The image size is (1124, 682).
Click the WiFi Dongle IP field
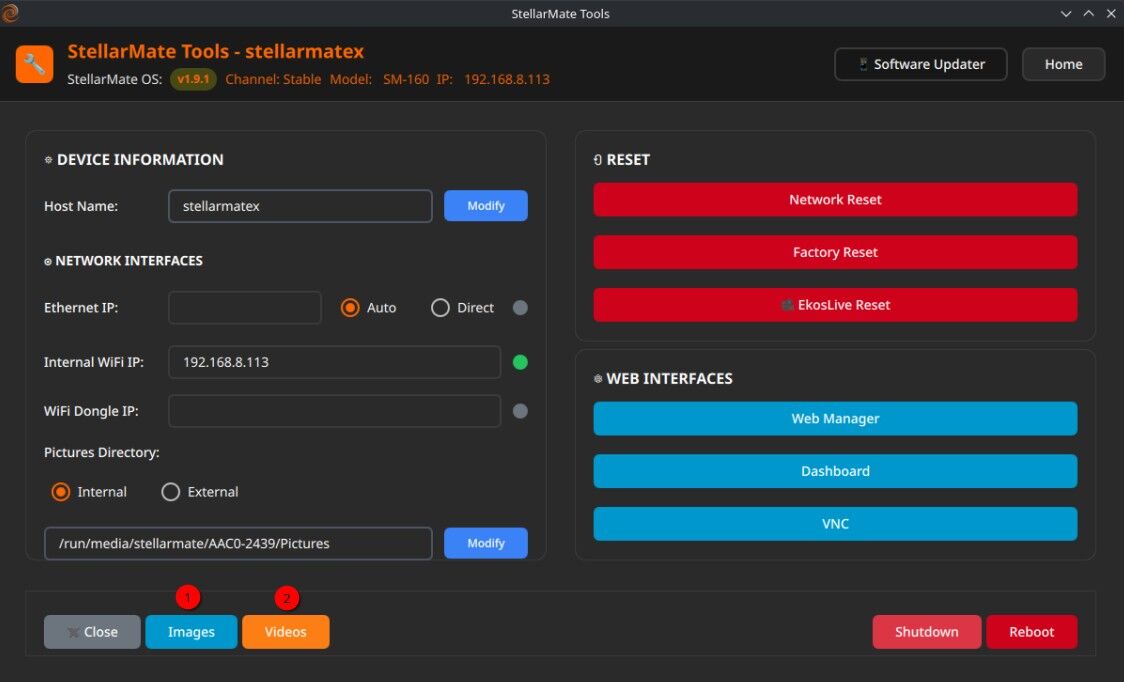pyautogui.click(x=335, y=411)
